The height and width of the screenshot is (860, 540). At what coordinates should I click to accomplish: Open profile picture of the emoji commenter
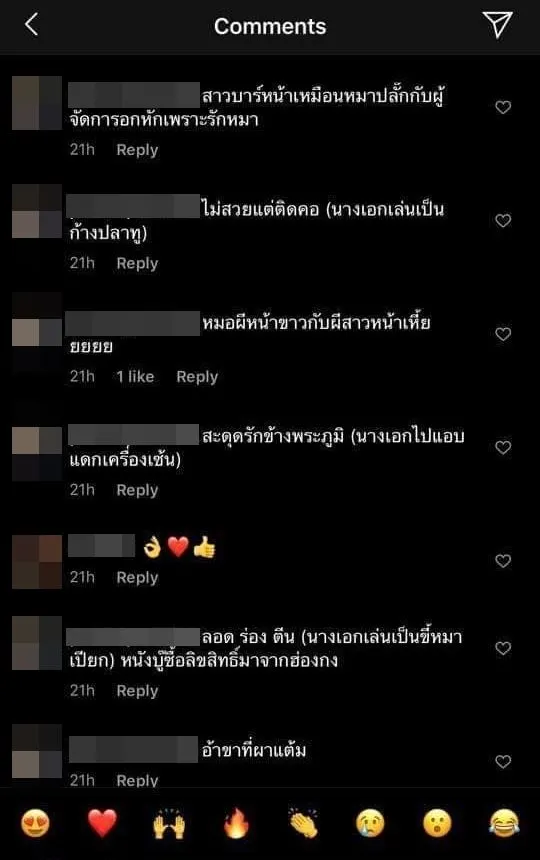[x=37, y=562]
